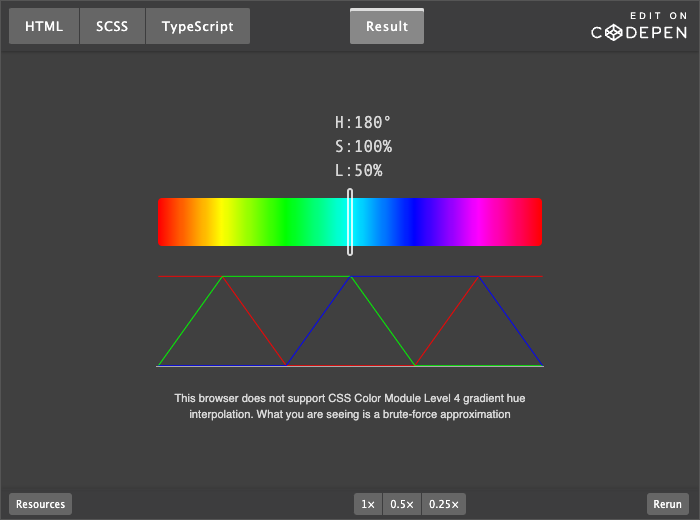Set preview zoom to 1×
Image resolution: width=700 pixels, height=520 pixels.
(x=368, y=504)
